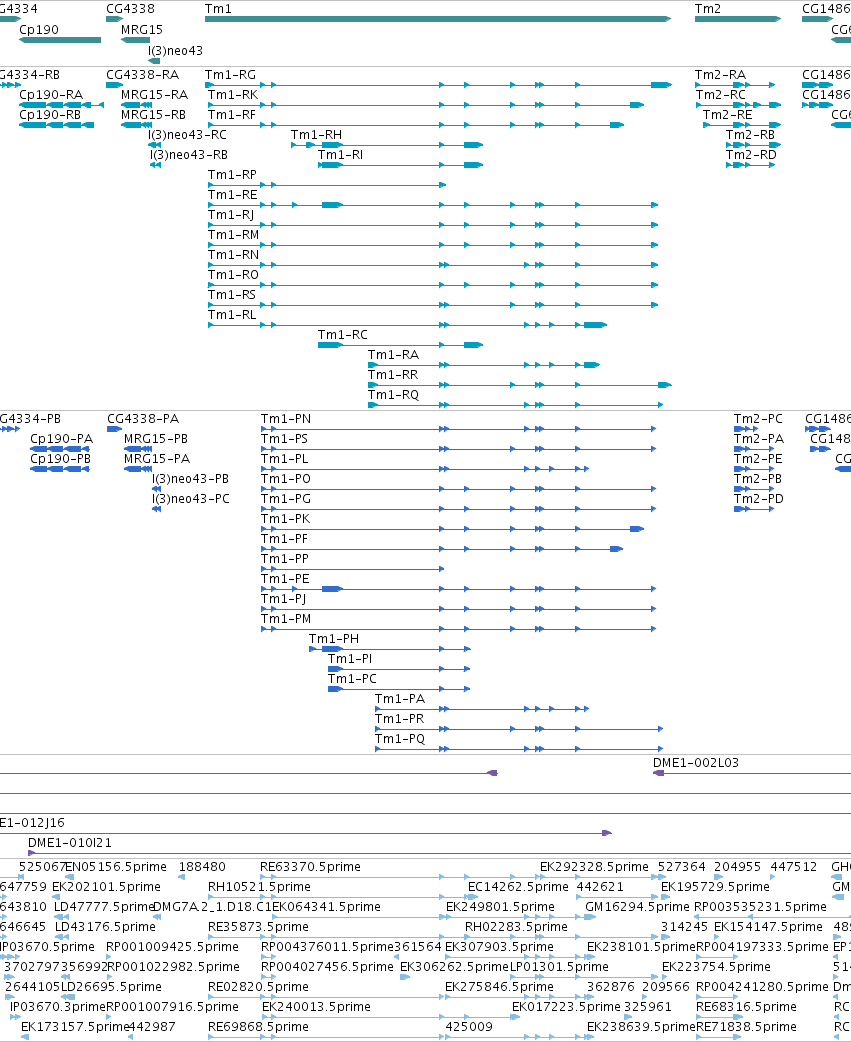Select transcript Tm1-RR

click(x=520, y=384)
